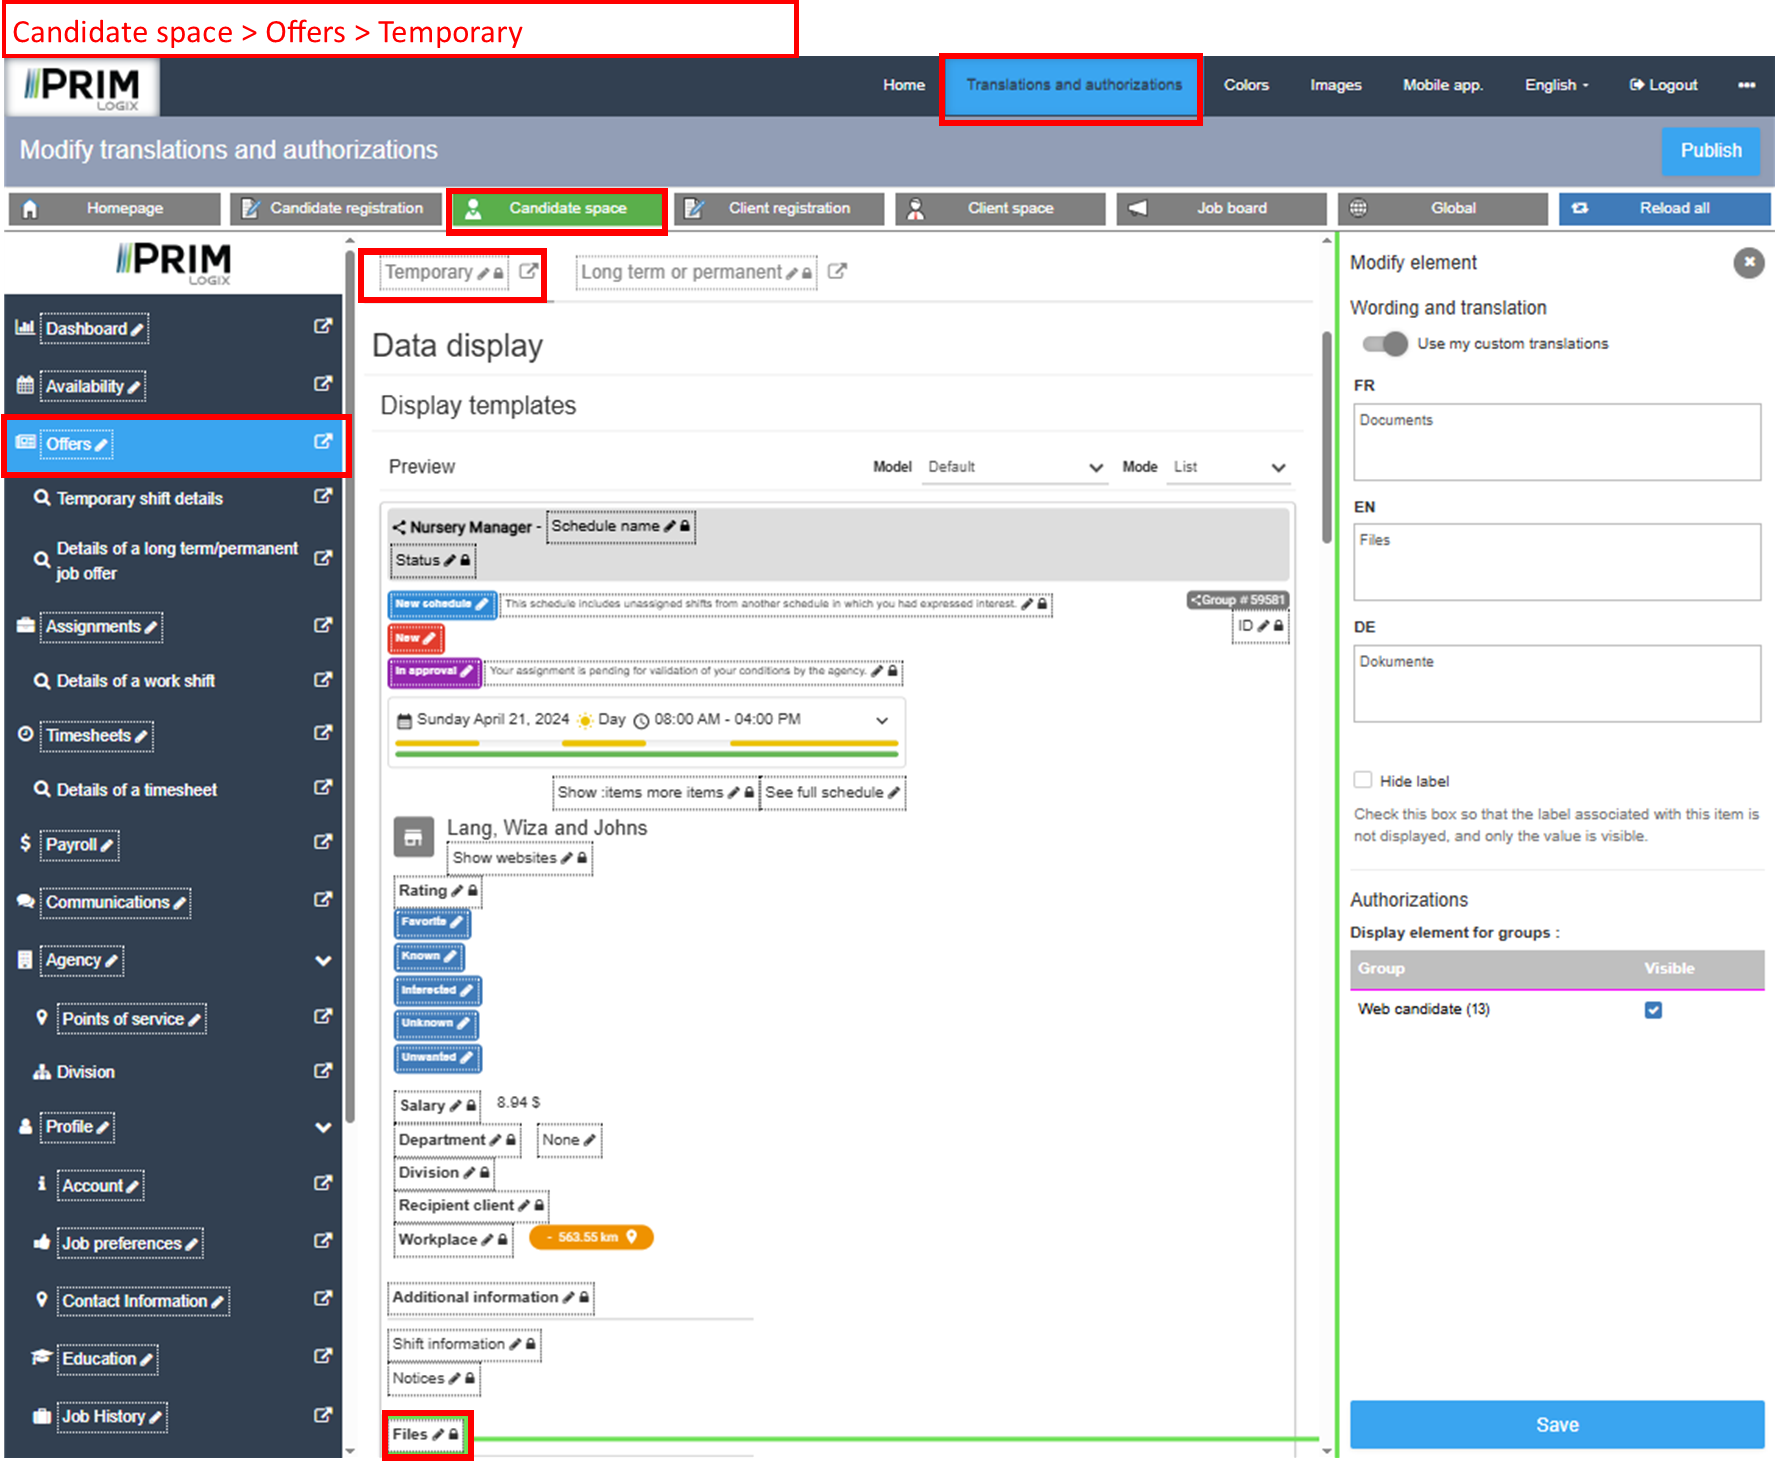Click the store icon beside Lang, Wiza and Johns
Screen dimensions: 1775x1461
pyautogui.click(x=413, y=838)
